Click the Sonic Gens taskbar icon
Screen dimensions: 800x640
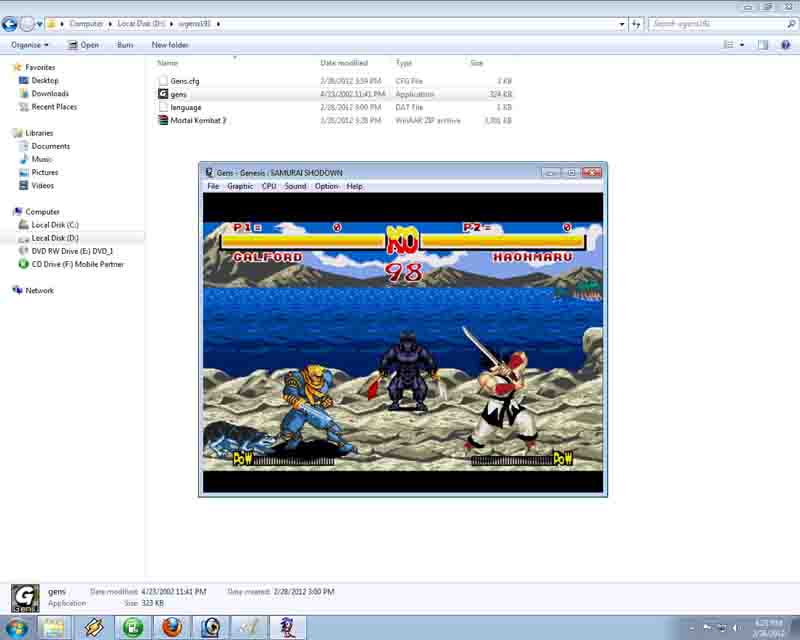287,627
